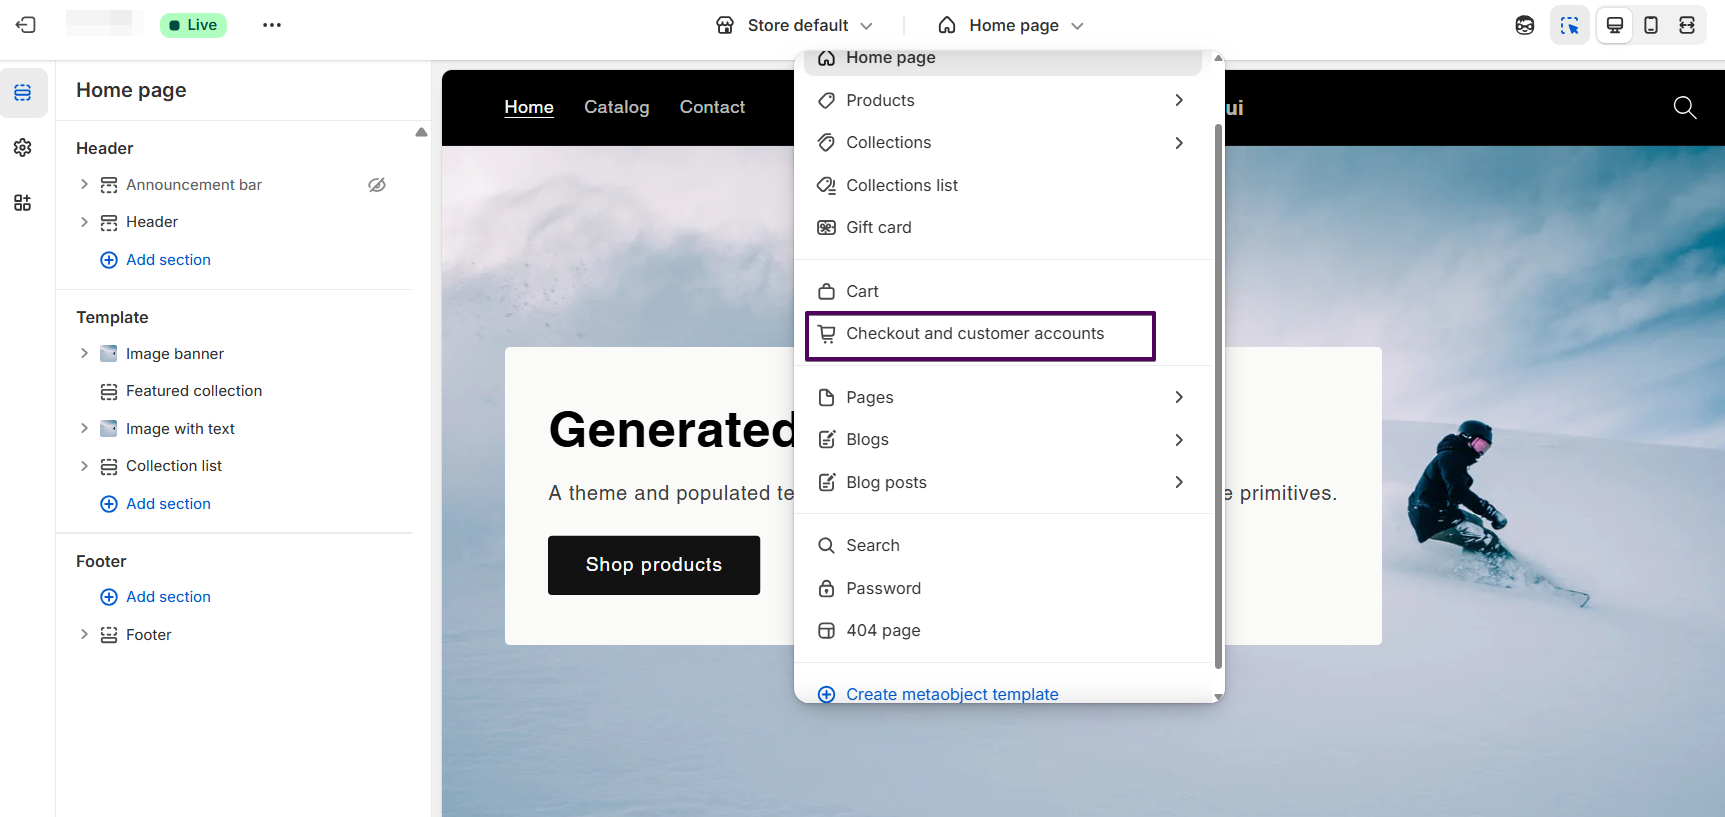Show the hidden Announcement bar
The width and height of the screenshot is (1725, 817).
(x=377, y=185)
